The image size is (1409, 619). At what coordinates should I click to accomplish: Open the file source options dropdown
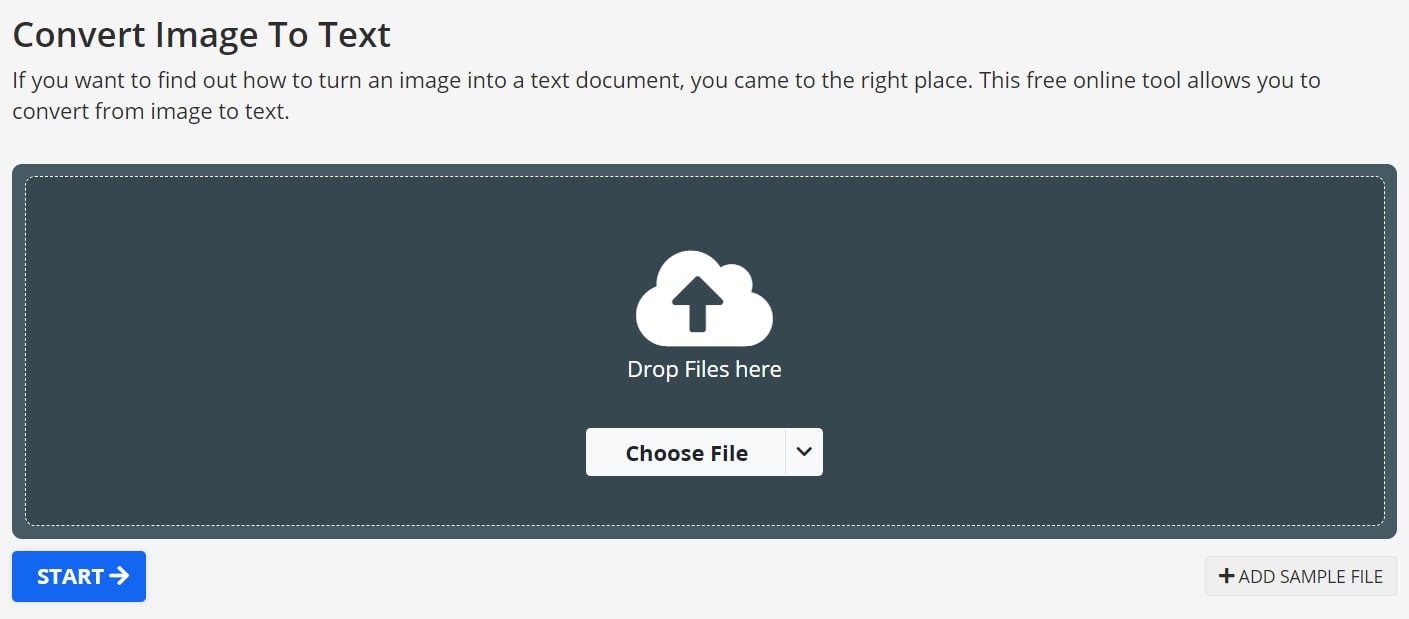pos(804,452)
